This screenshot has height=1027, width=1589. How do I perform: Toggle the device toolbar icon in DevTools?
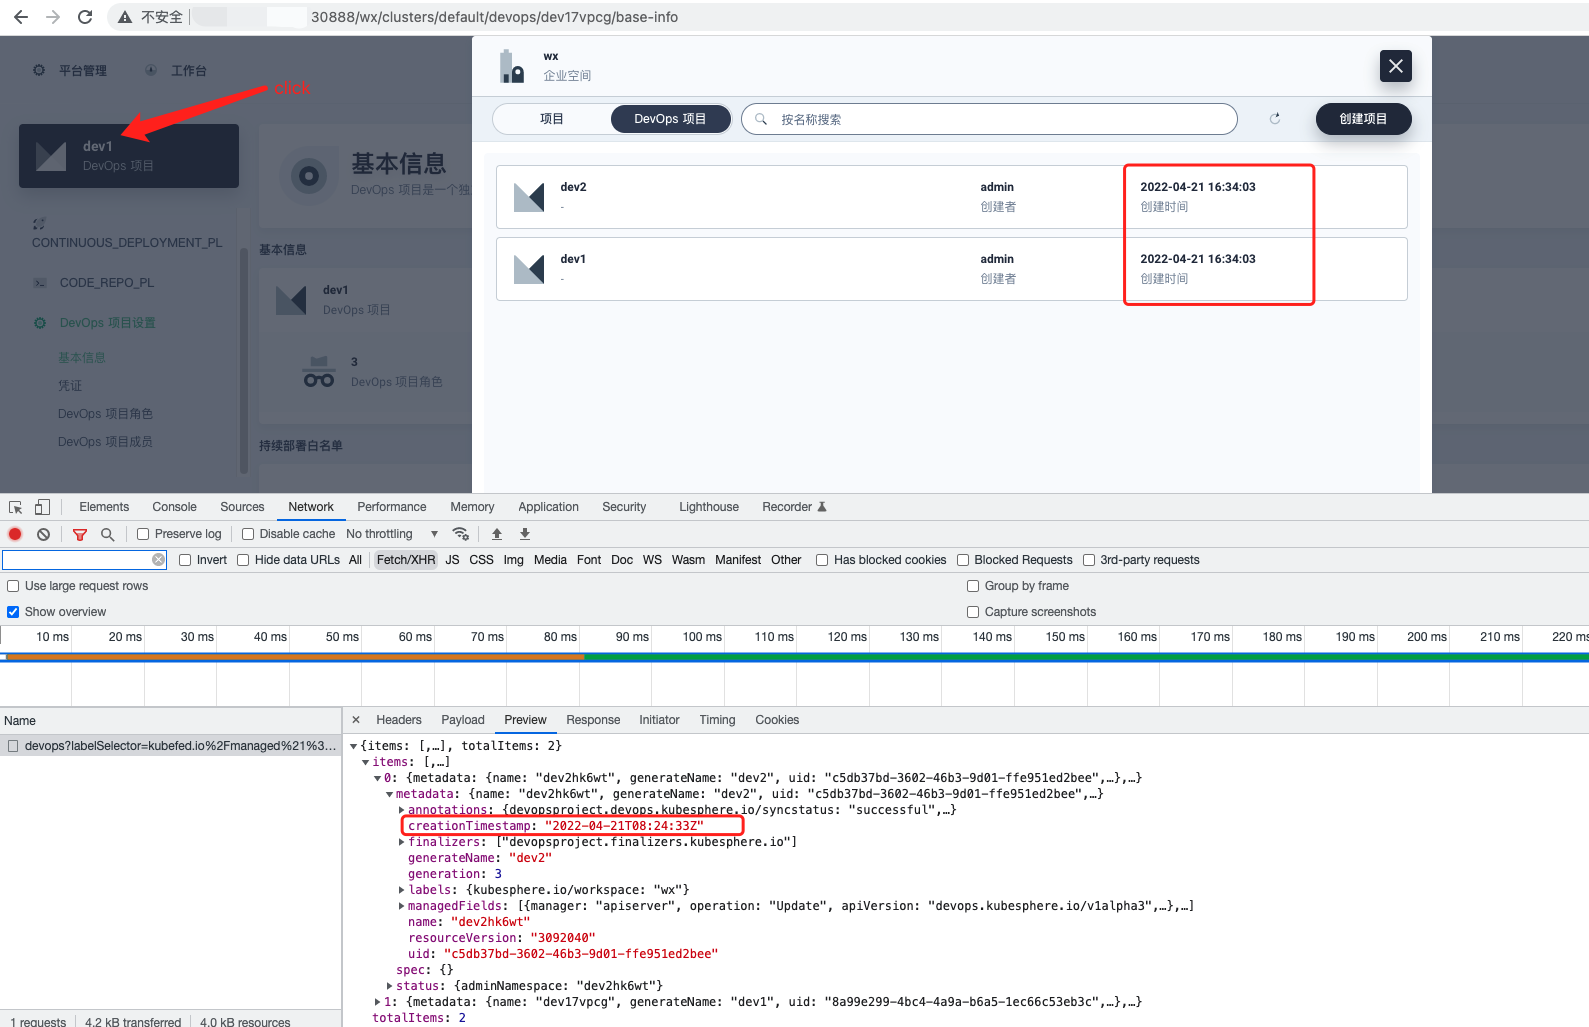pos(42,507)
